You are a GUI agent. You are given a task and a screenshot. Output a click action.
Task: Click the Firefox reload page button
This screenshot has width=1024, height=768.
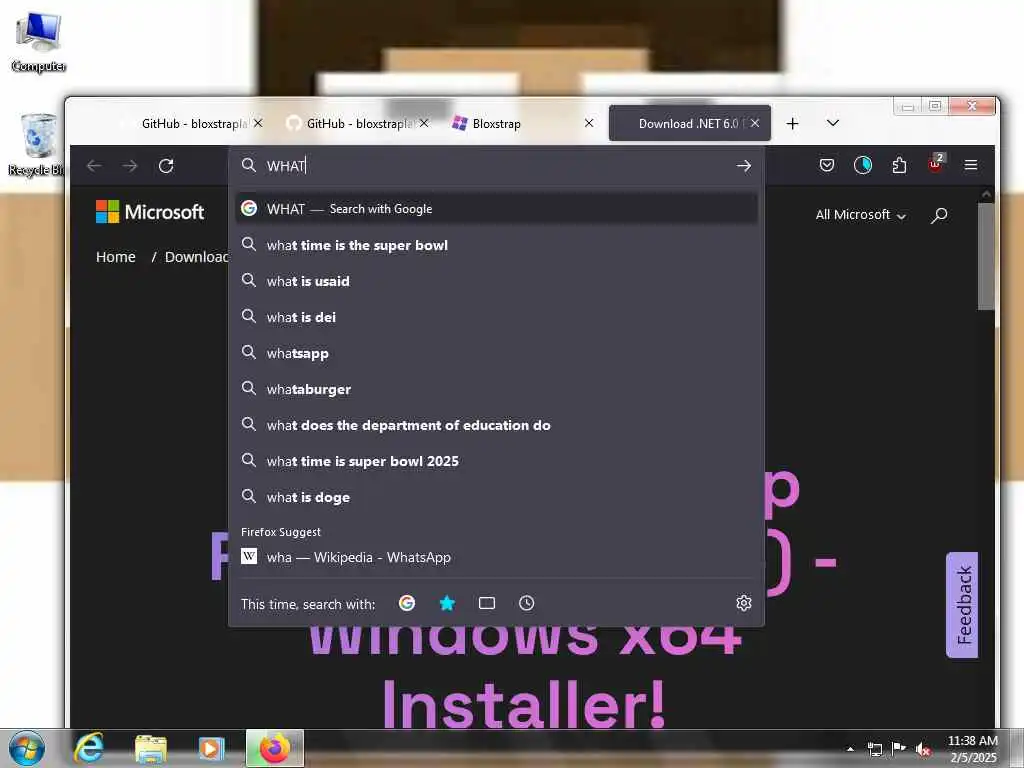166,166
